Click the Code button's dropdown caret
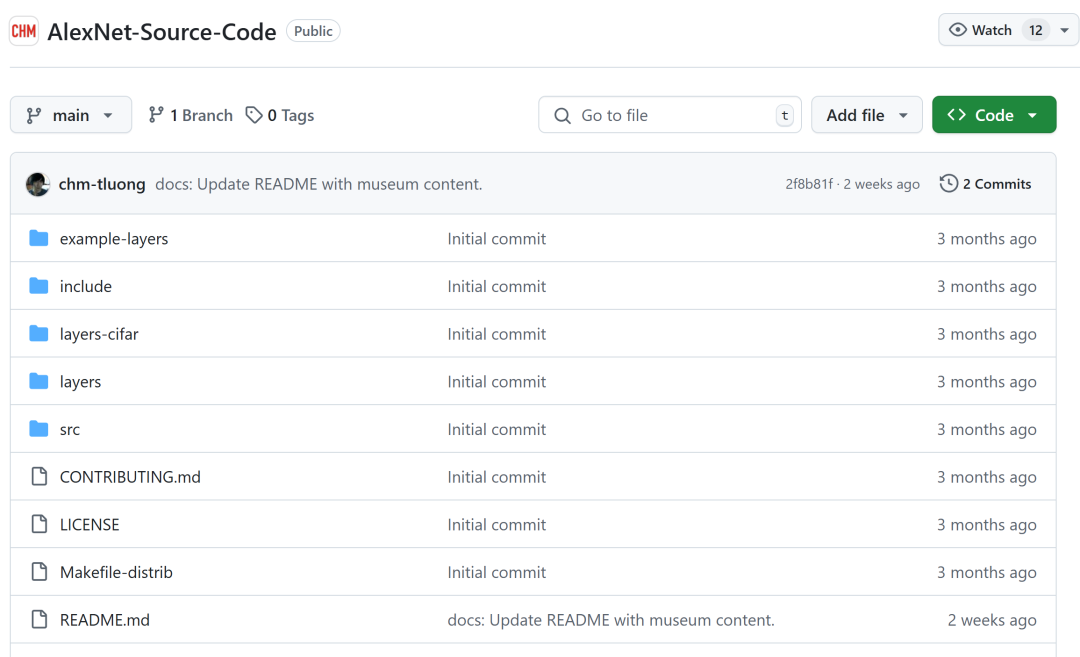 1032,116
